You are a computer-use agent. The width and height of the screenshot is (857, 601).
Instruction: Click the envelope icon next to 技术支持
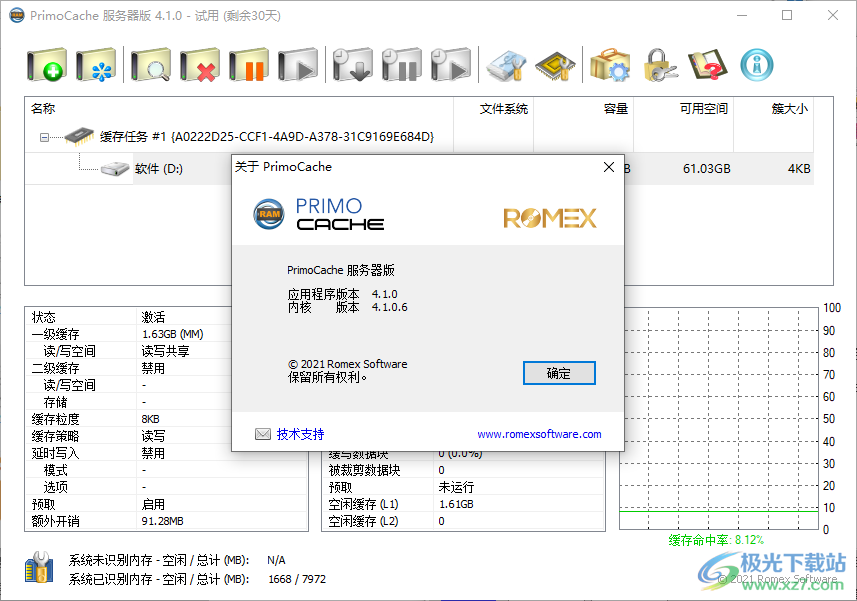263,434
